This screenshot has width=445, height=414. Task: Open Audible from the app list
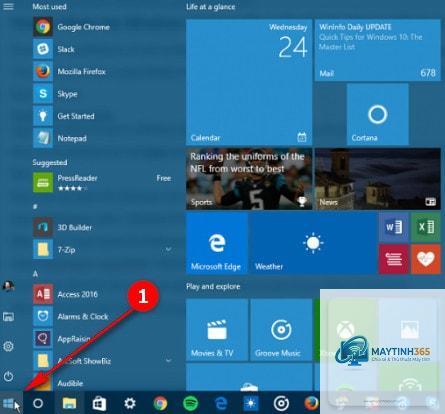point(103,383)
